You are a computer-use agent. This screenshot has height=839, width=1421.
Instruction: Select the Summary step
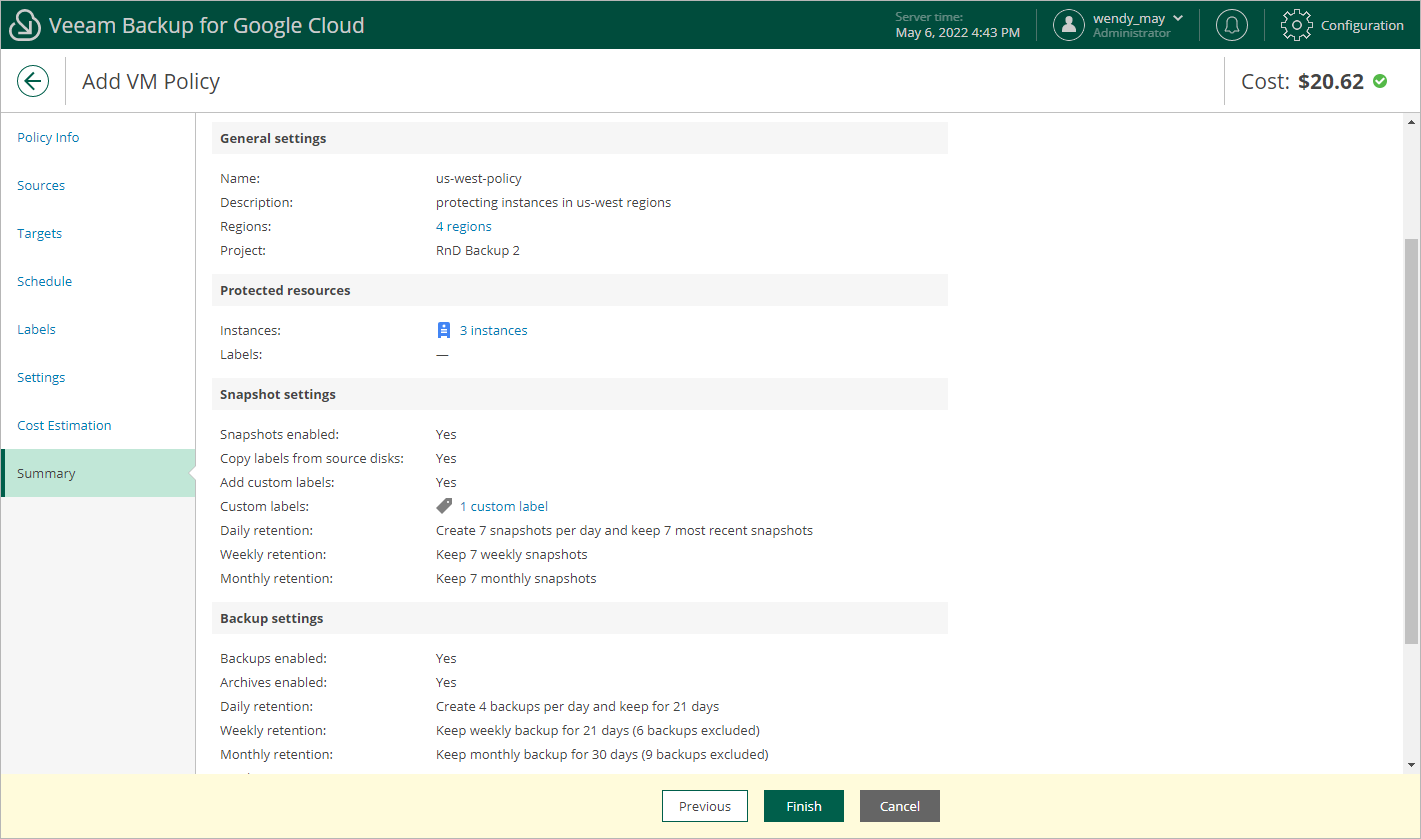pyautogui.click(x=98, y=473)
